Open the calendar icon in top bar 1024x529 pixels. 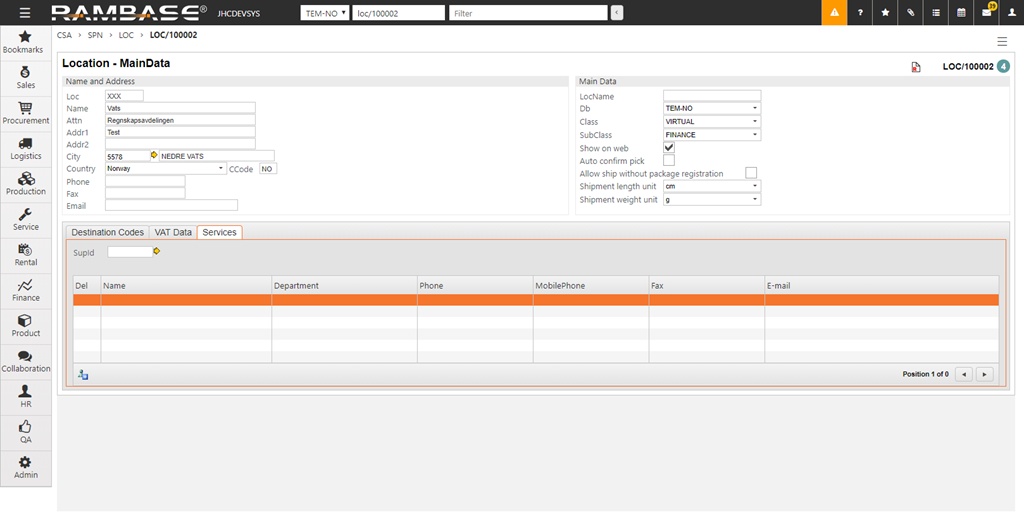pyautogui.click(x=961, y=13)
